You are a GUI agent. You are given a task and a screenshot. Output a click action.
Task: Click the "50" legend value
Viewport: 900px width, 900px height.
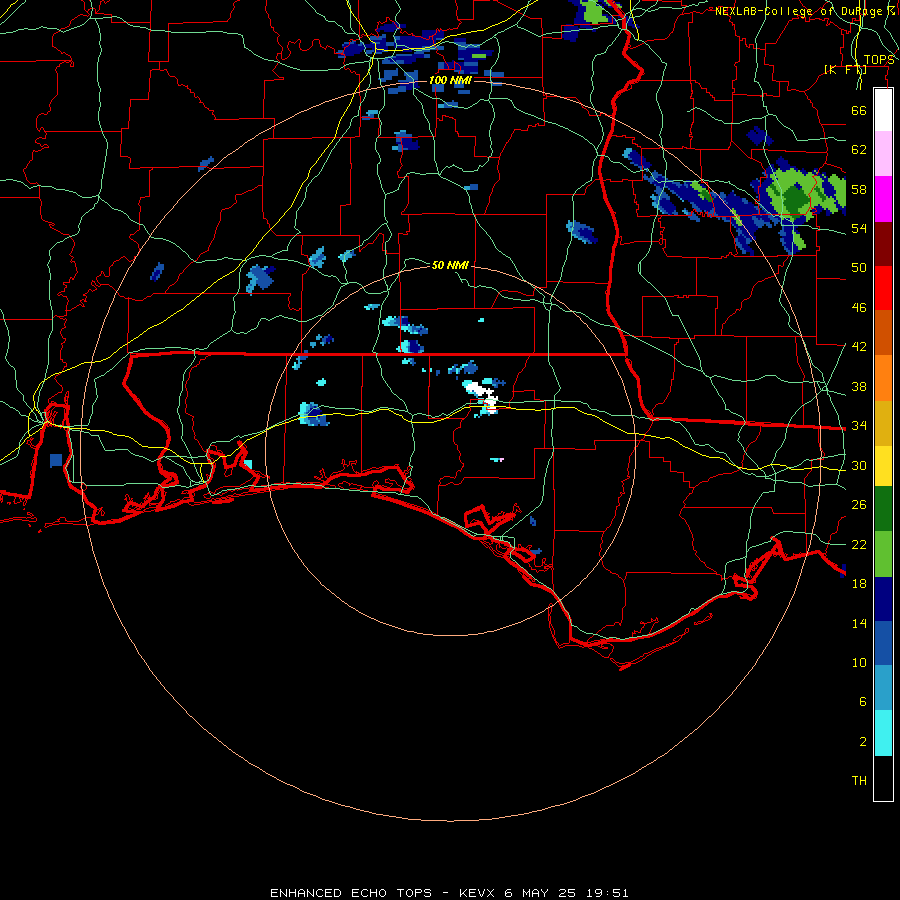[859, 268]
